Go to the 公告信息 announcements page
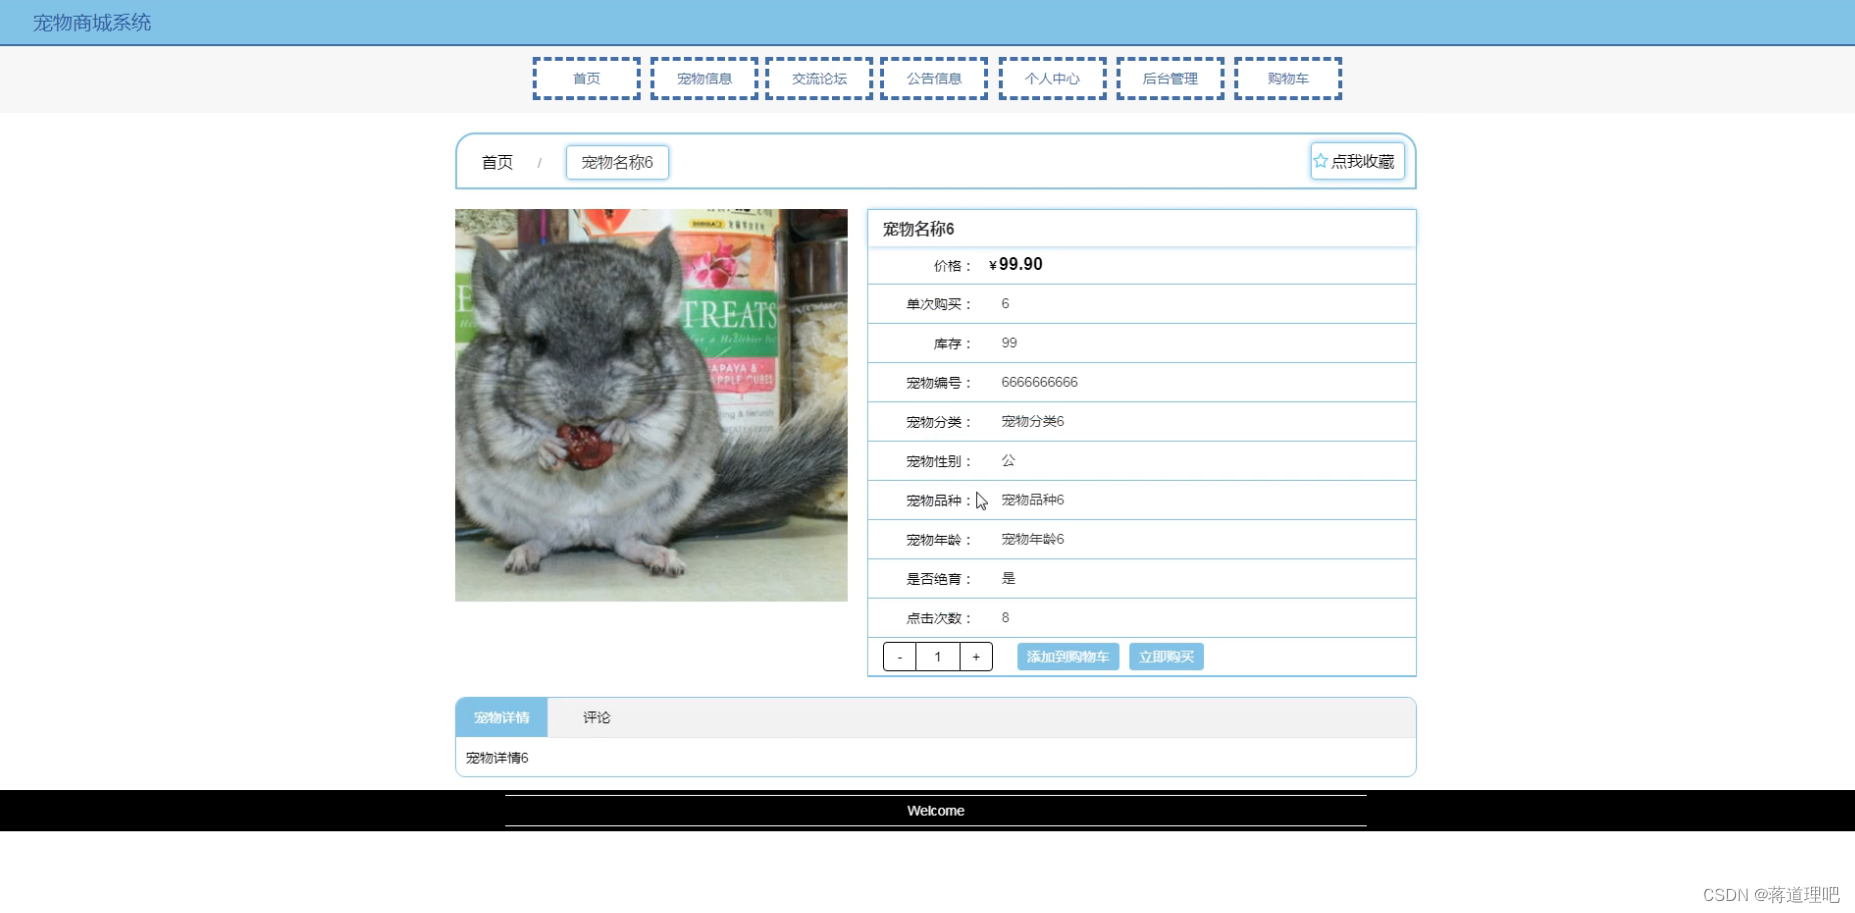1855x913 pixels. 934,78
